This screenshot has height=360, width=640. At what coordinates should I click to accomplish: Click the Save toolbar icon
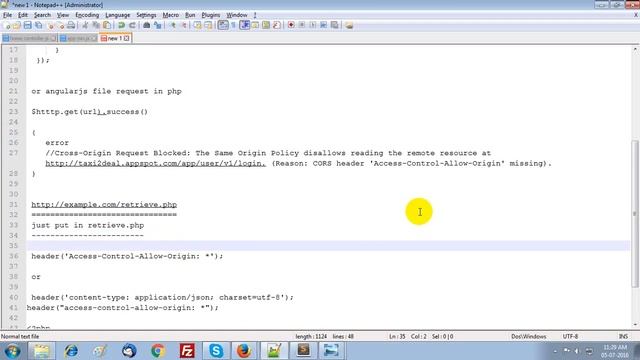(27, 25)
